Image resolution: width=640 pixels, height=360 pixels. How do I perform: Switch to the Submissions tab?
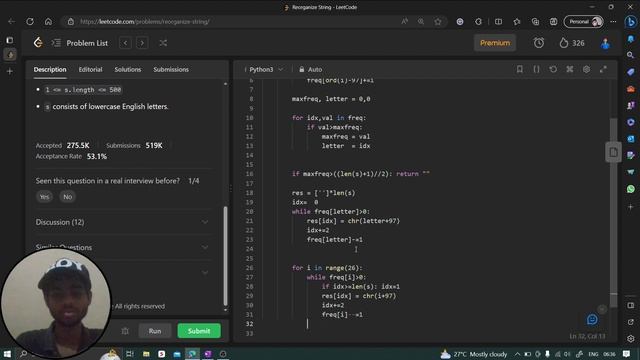[171, 69]
